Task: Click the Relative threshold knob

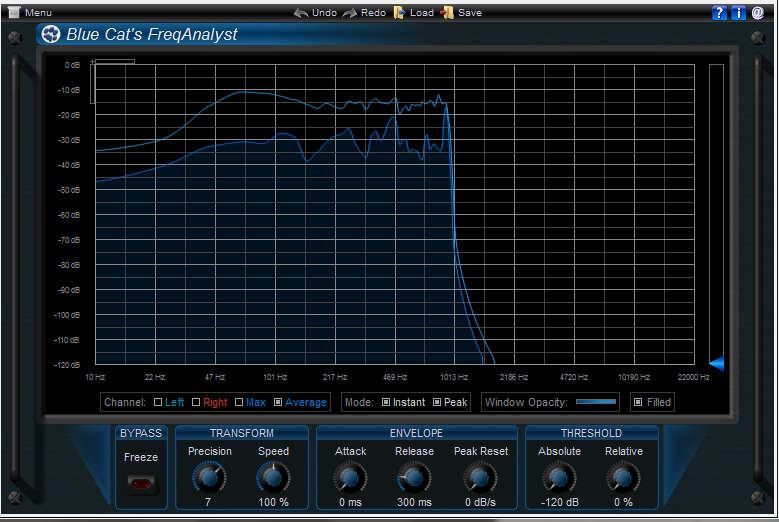Action: point(623,477)
